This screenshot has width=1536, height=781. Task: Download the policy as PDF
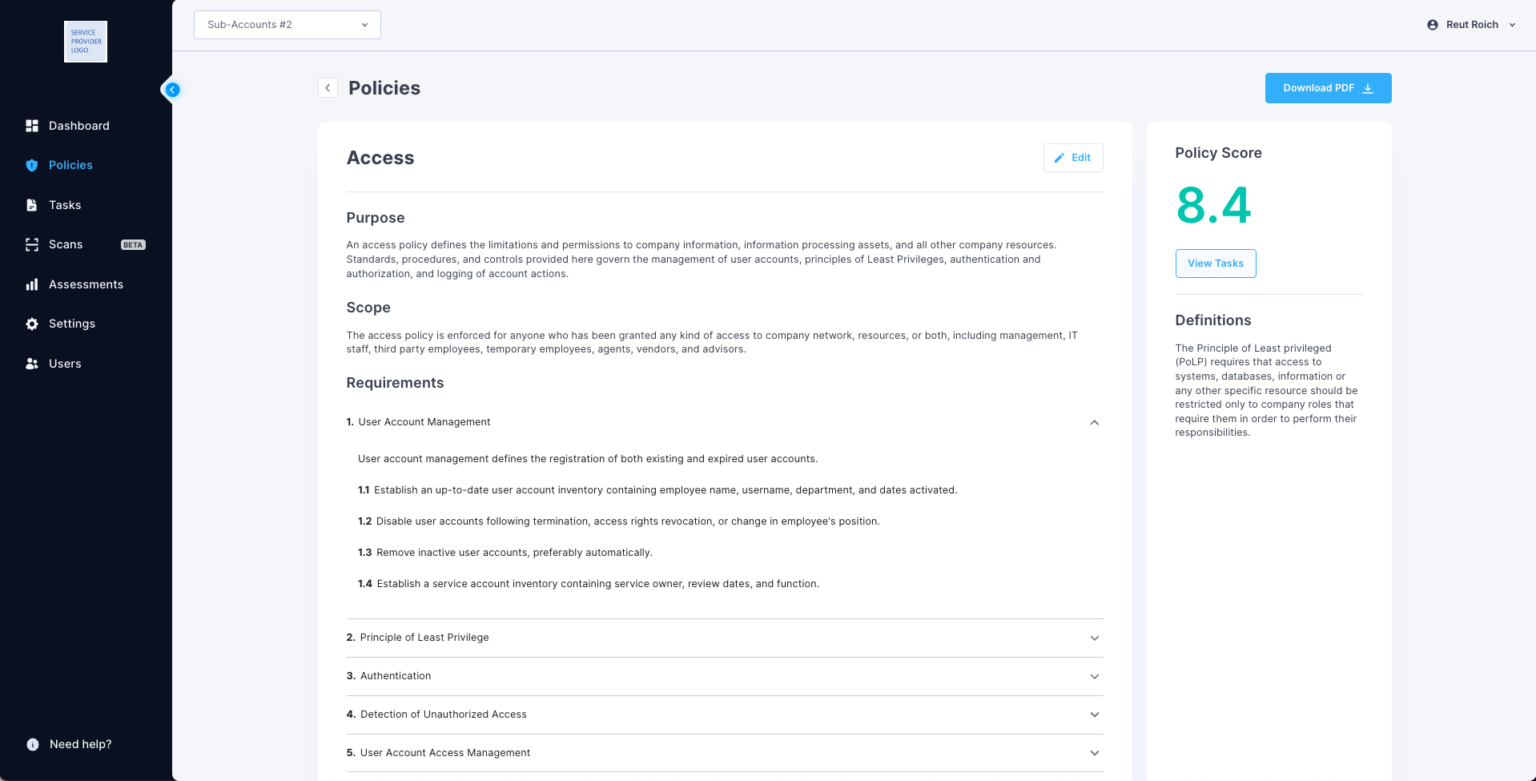click(x=1327, y=87)
